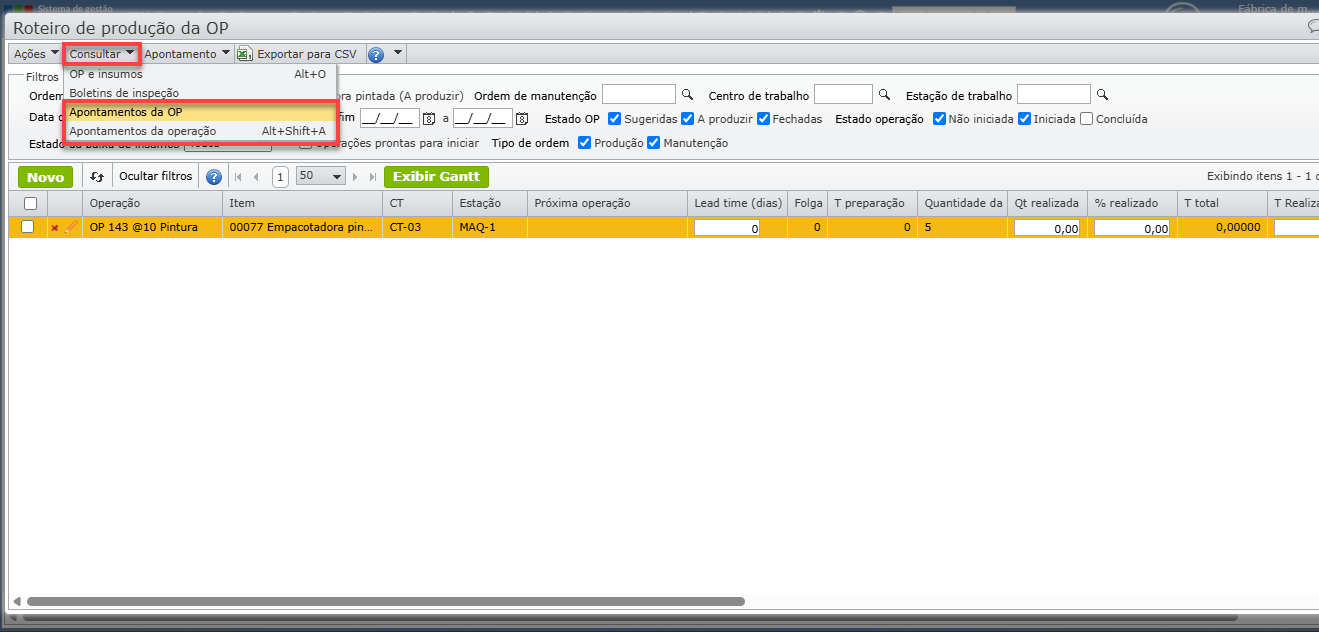Uncheck the Manutenção checkbox

[653, 143]
